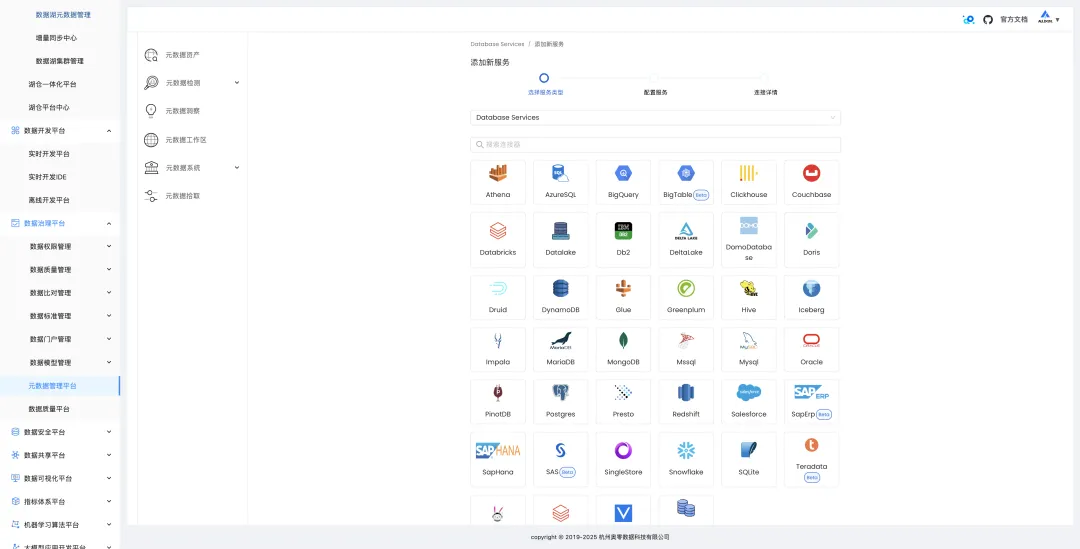Viewport: 1080px width, 549px height.
Task: Select the Datalake connector
Action: pyautogui.click(x=561, y=240)
